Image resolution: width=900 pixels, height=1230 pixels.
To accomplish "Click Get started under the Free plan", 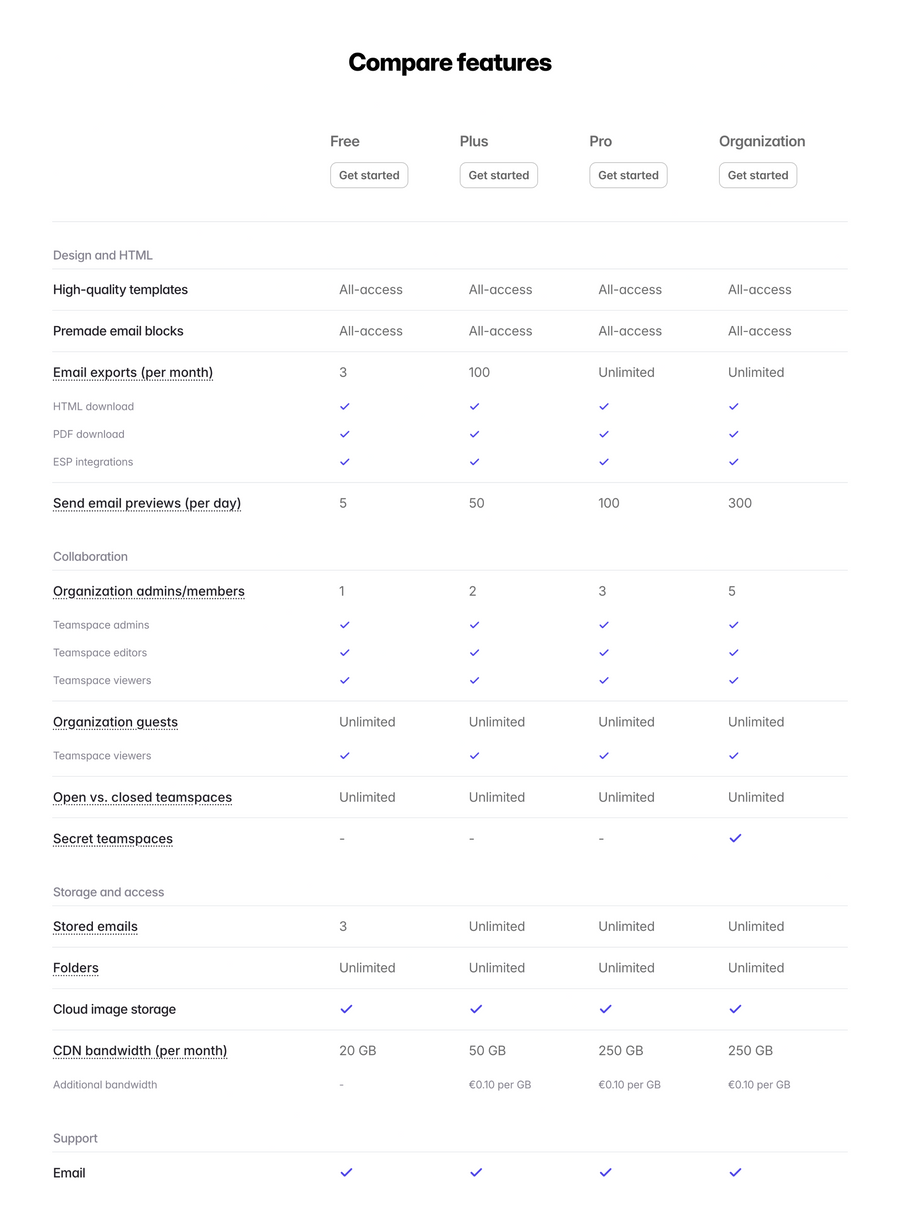I will 369,175.
